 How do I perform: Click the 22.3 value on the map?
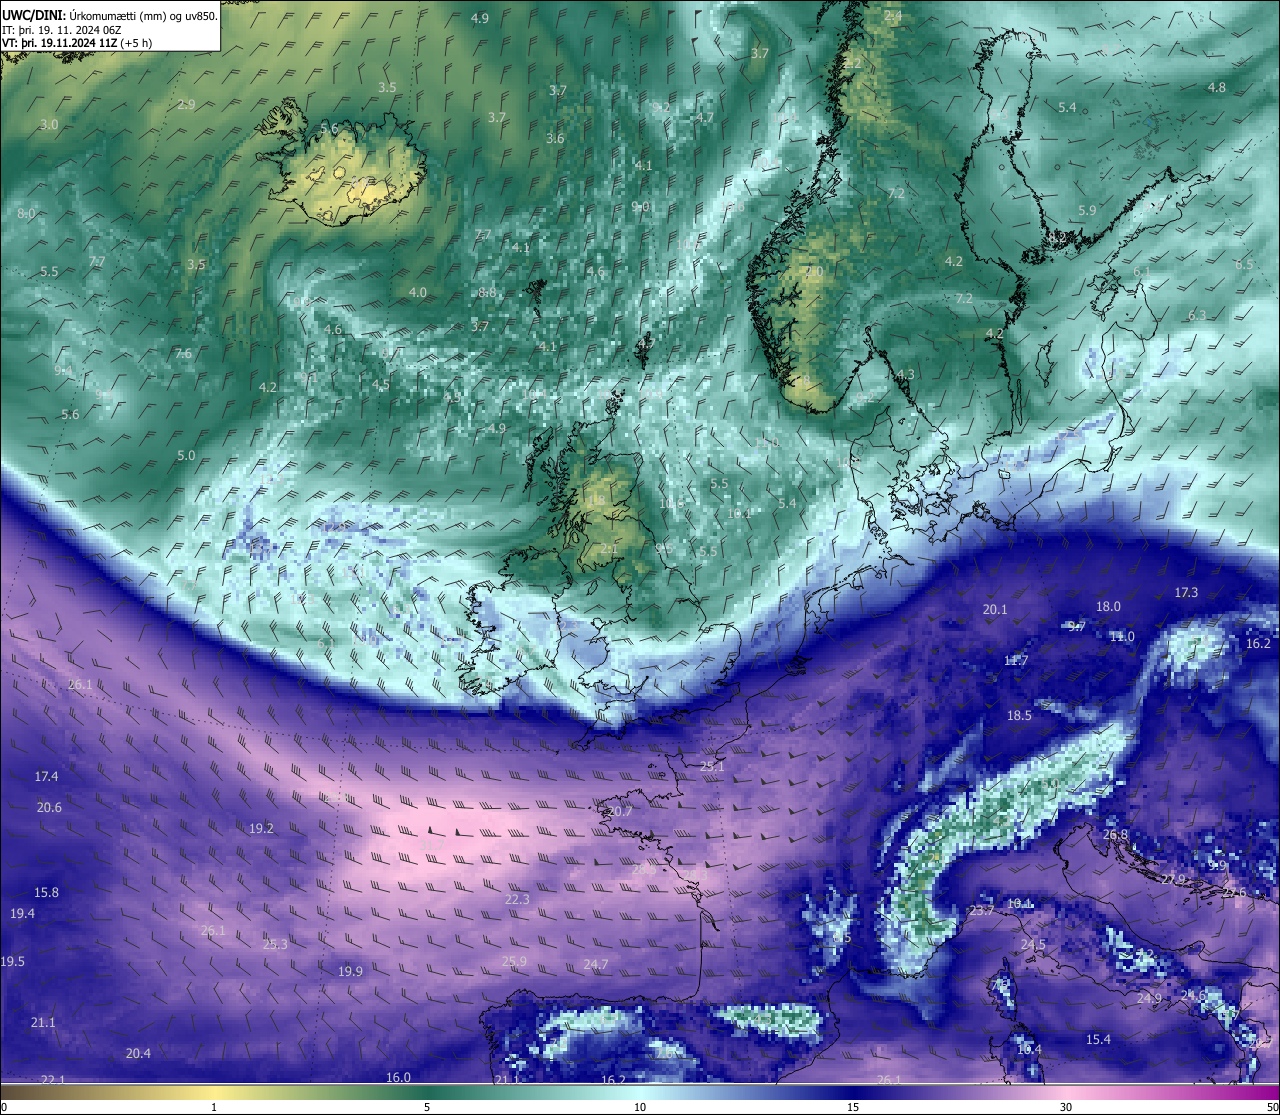(517, 900)
